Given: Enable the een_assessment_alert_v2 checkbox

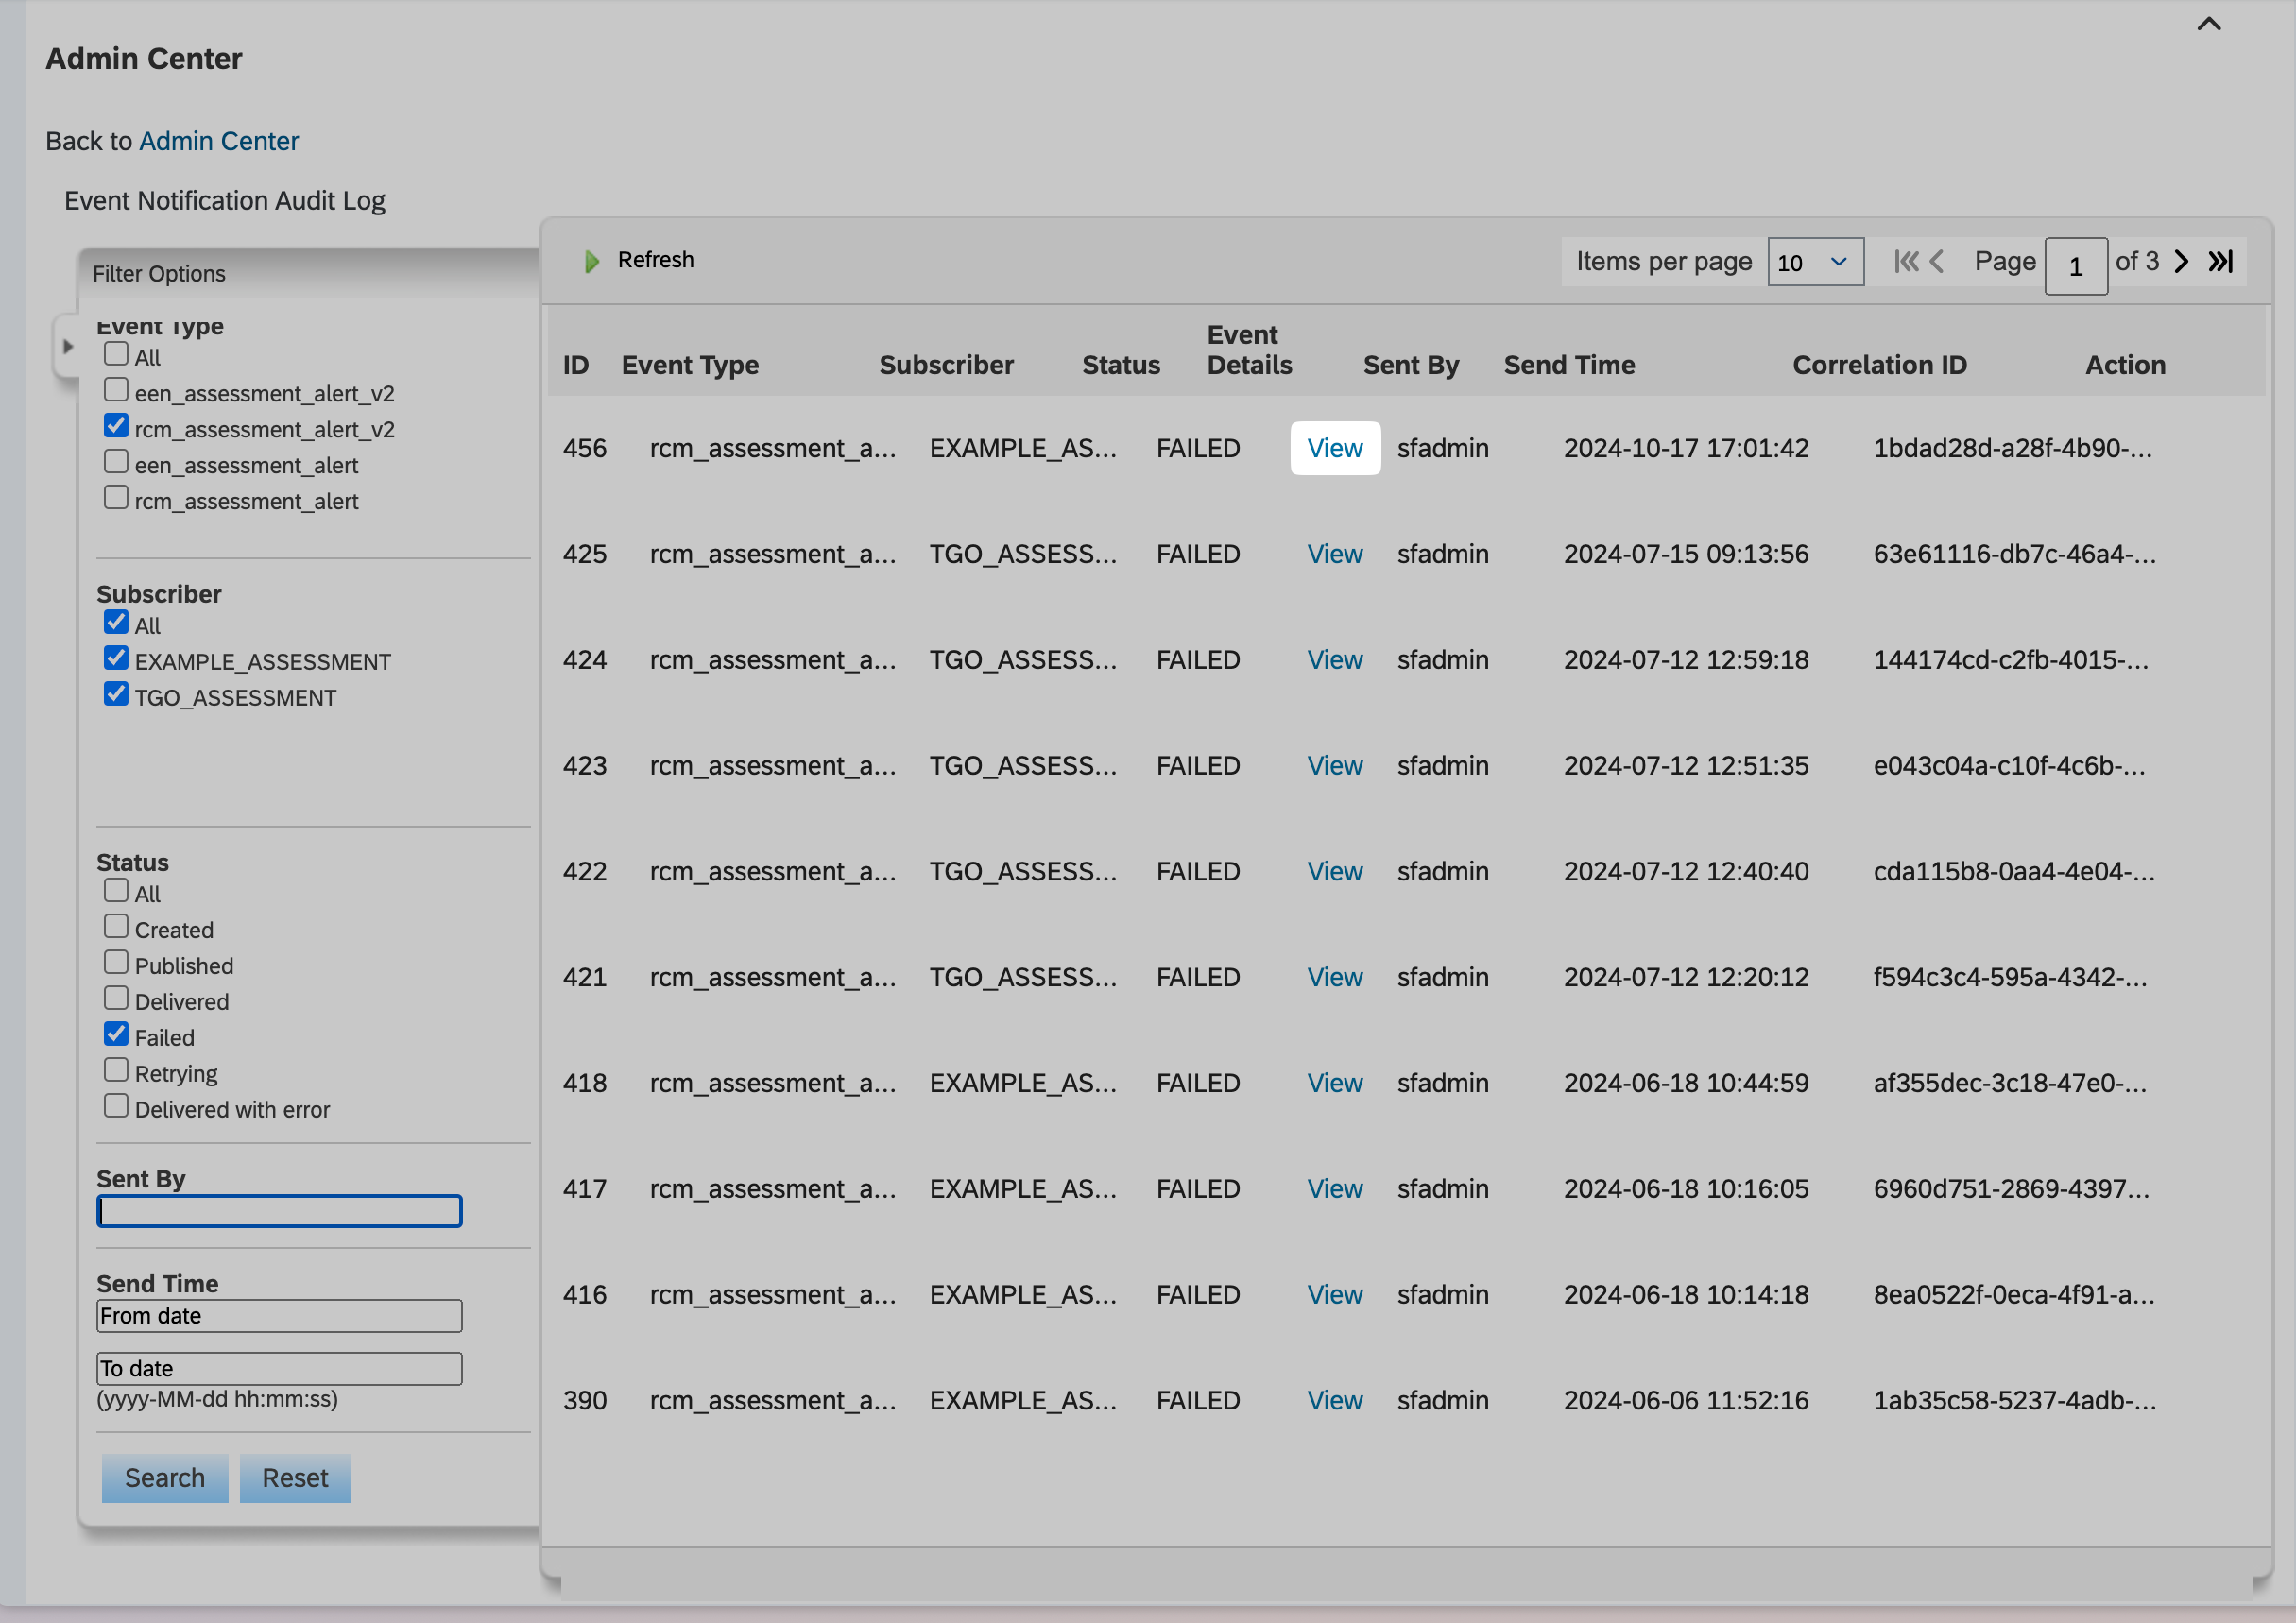Looking at the screenshot, I should tap(116, 390).
